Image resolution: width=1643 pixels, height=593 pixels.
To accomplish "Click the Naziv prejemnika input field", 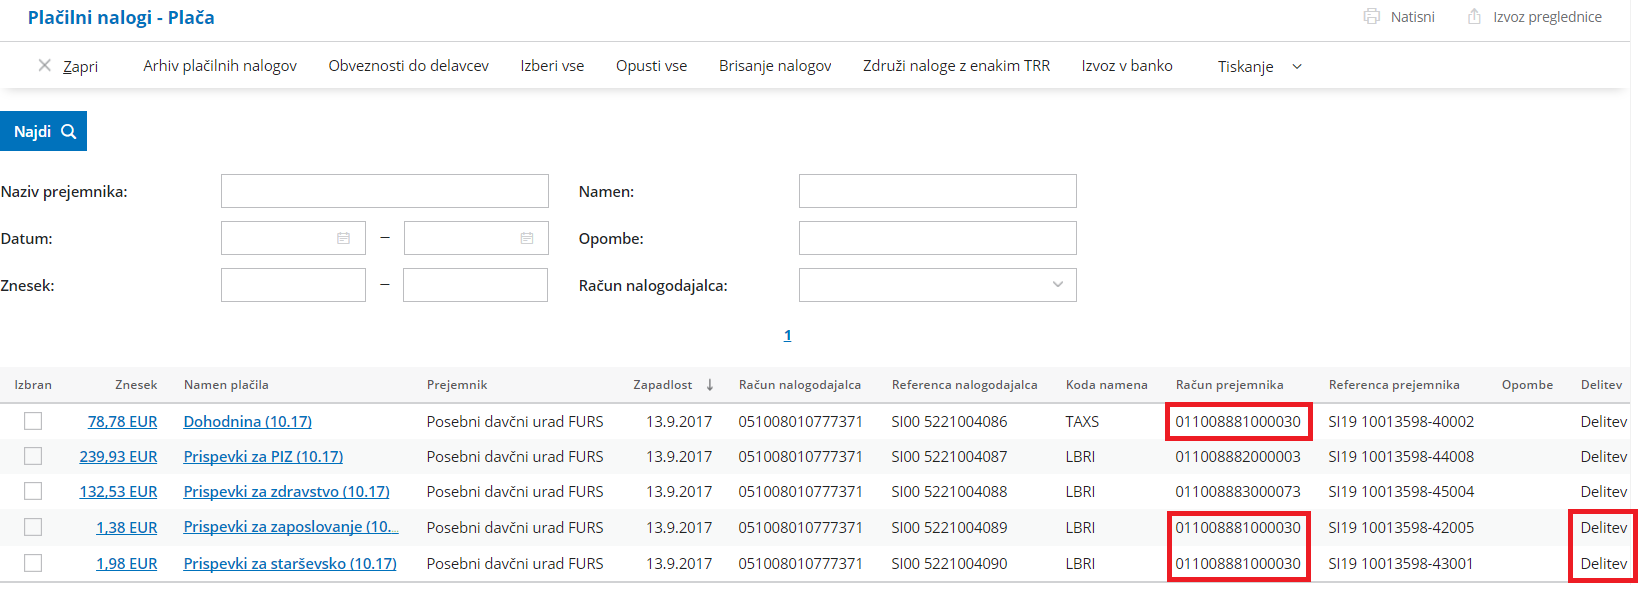I will (385, 191).
